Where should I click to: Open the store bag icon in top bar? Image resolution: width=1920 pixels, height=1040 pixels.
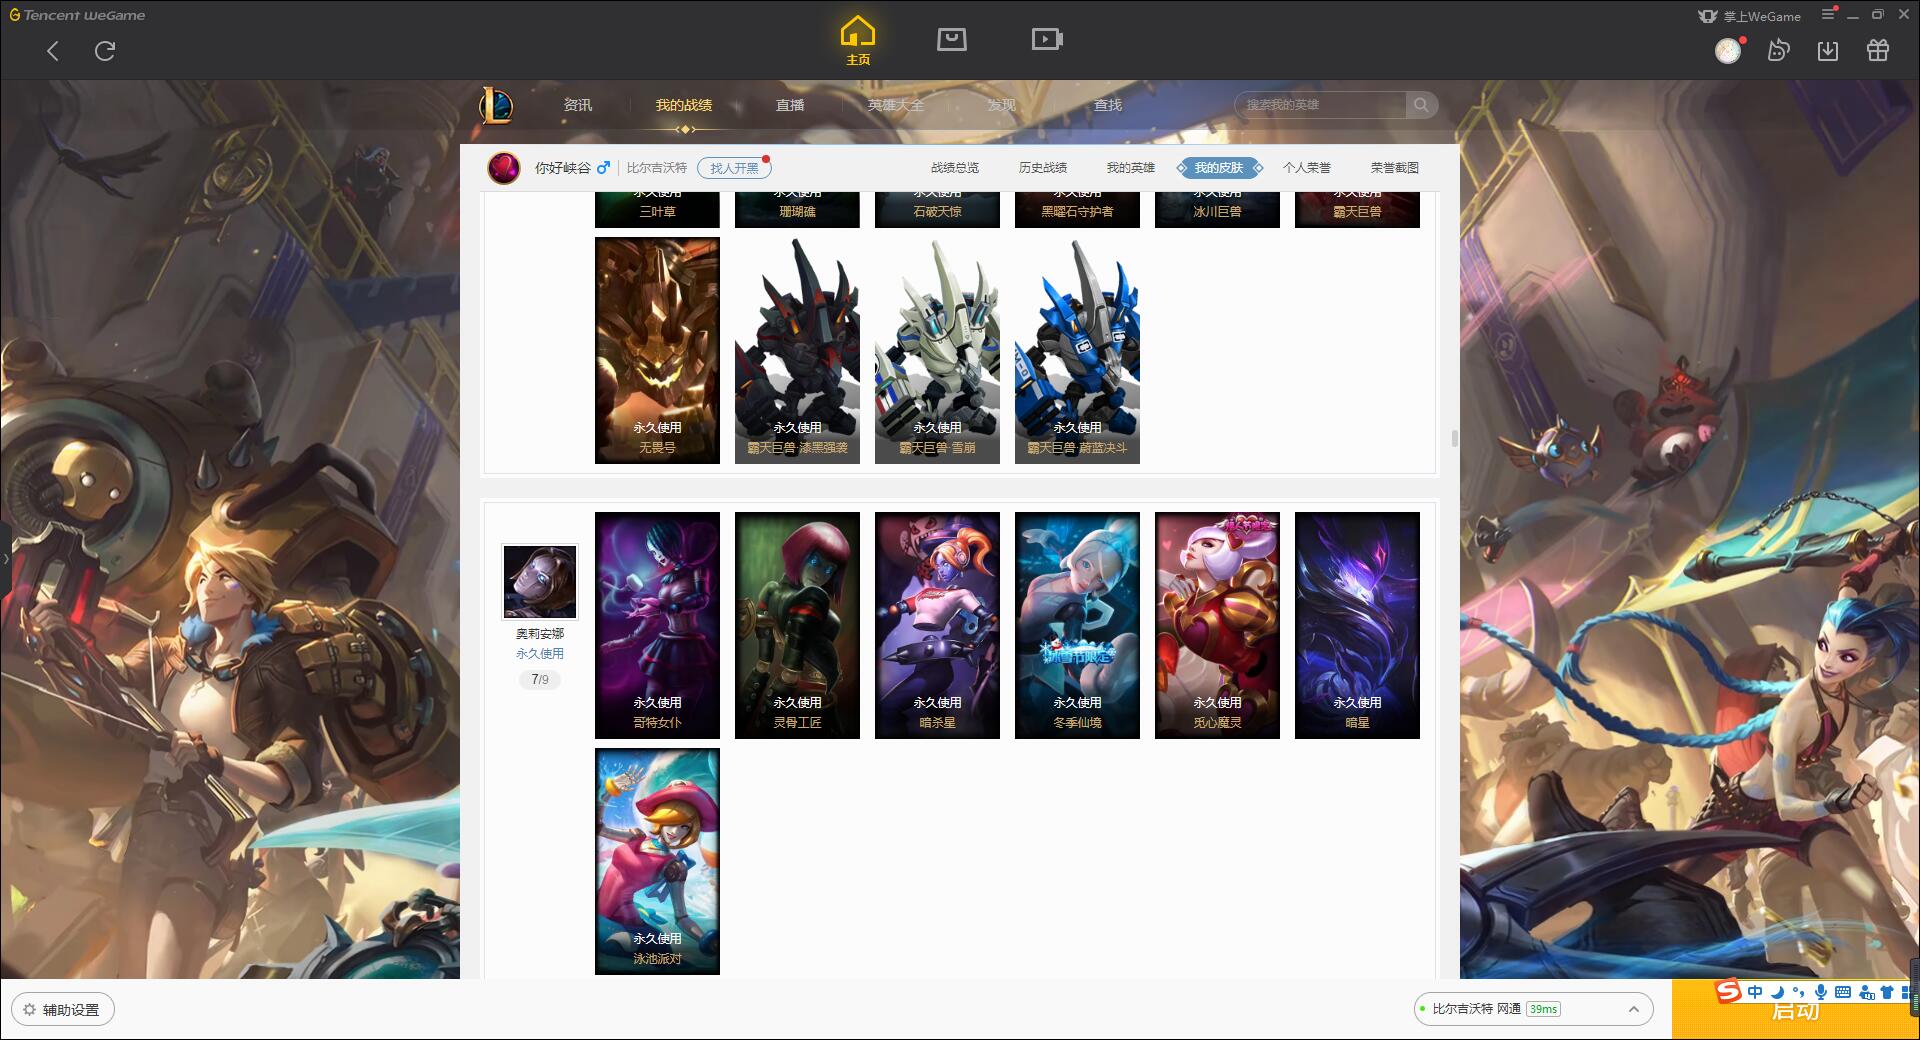click(x=951, y=39)
